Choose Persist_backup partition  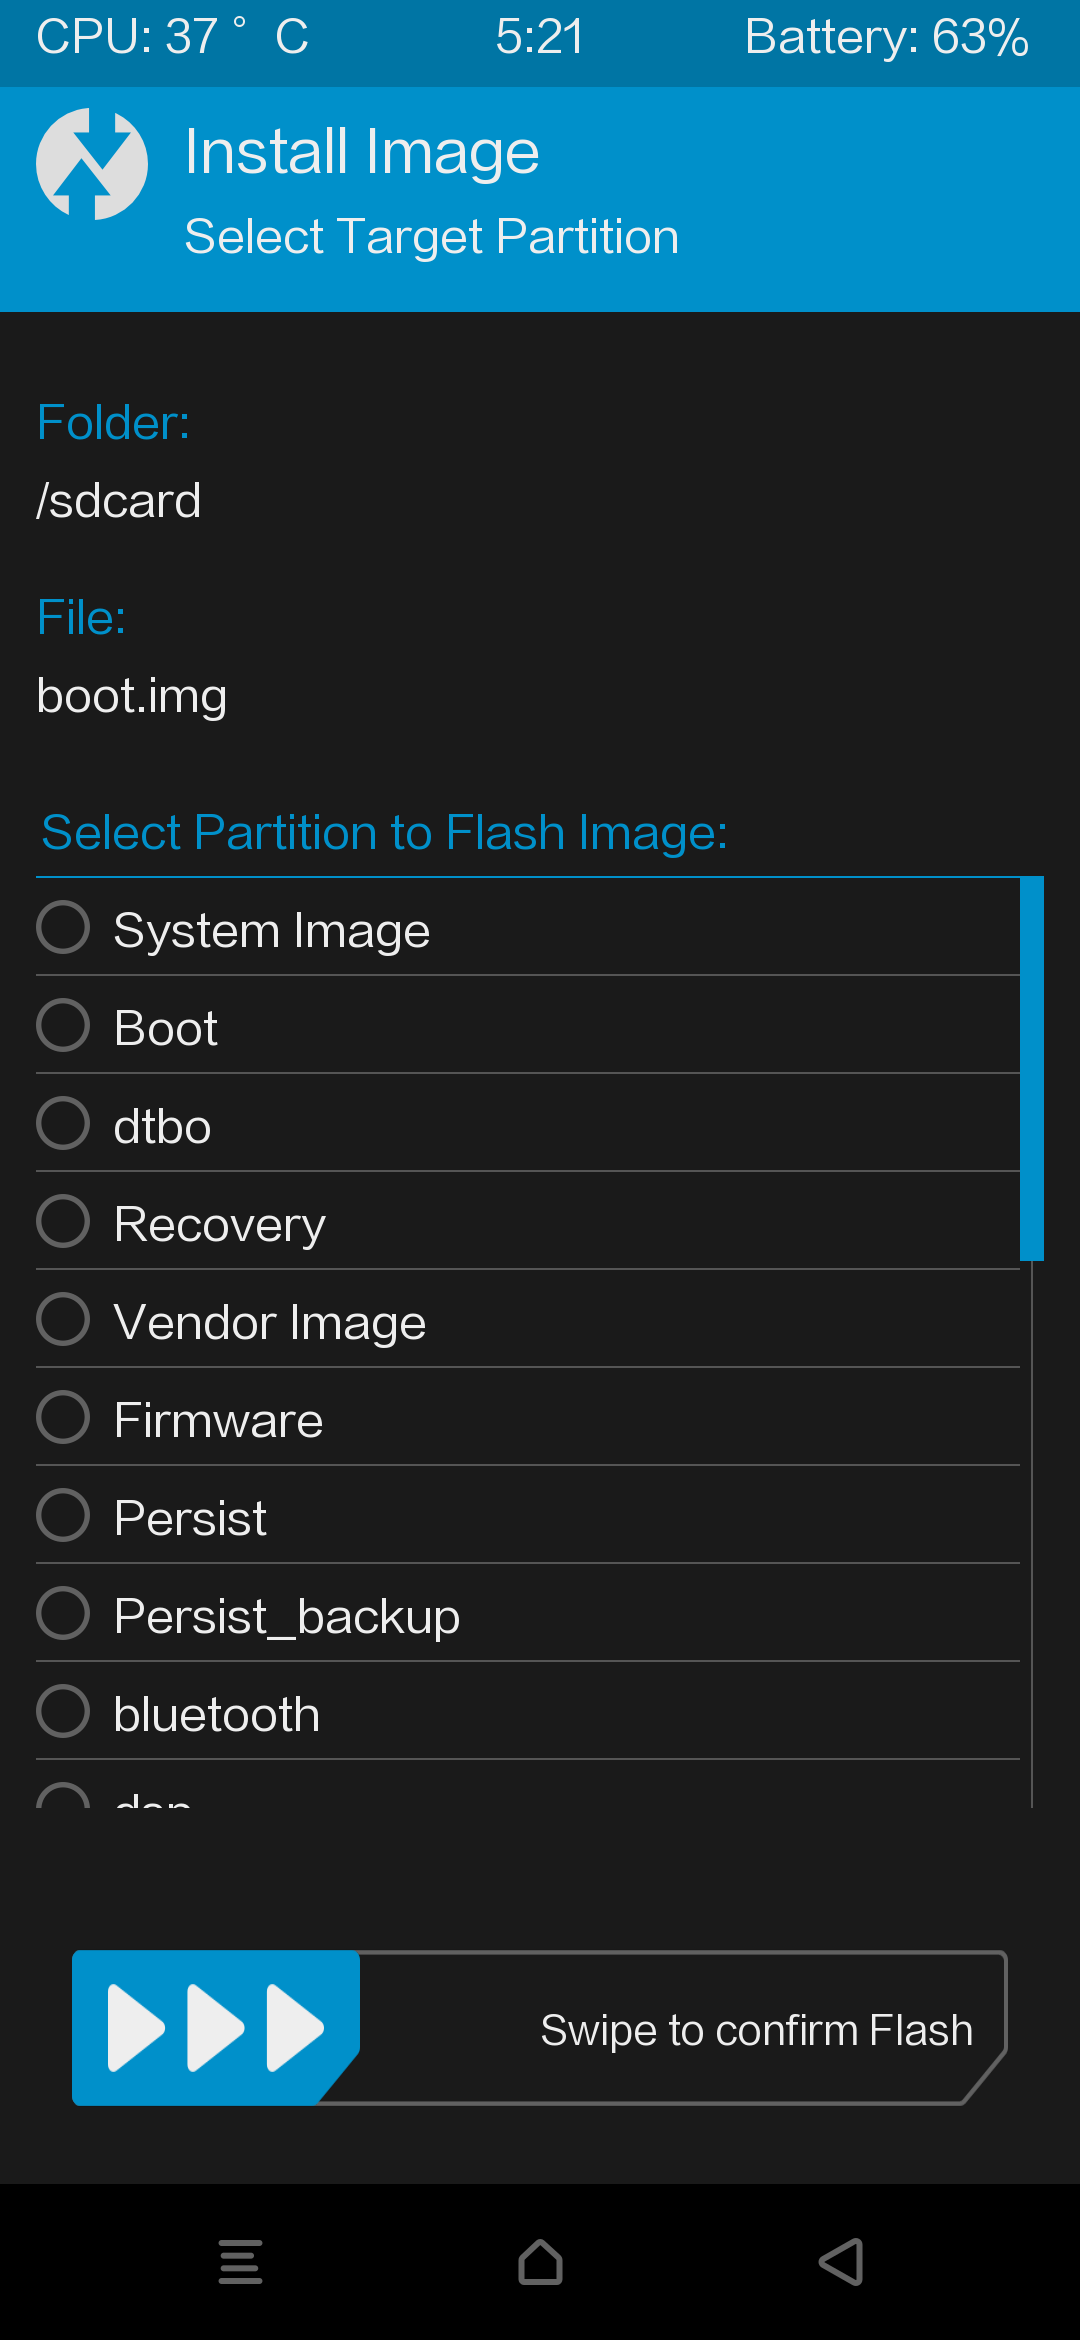pos(528,1614)
